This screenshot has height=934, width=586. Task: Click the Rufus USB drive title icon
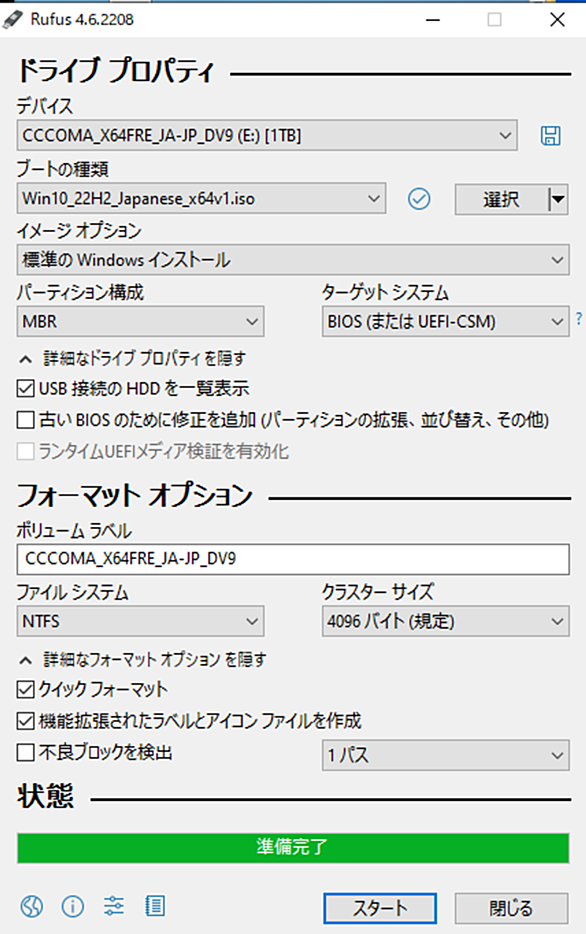point(13,20)
